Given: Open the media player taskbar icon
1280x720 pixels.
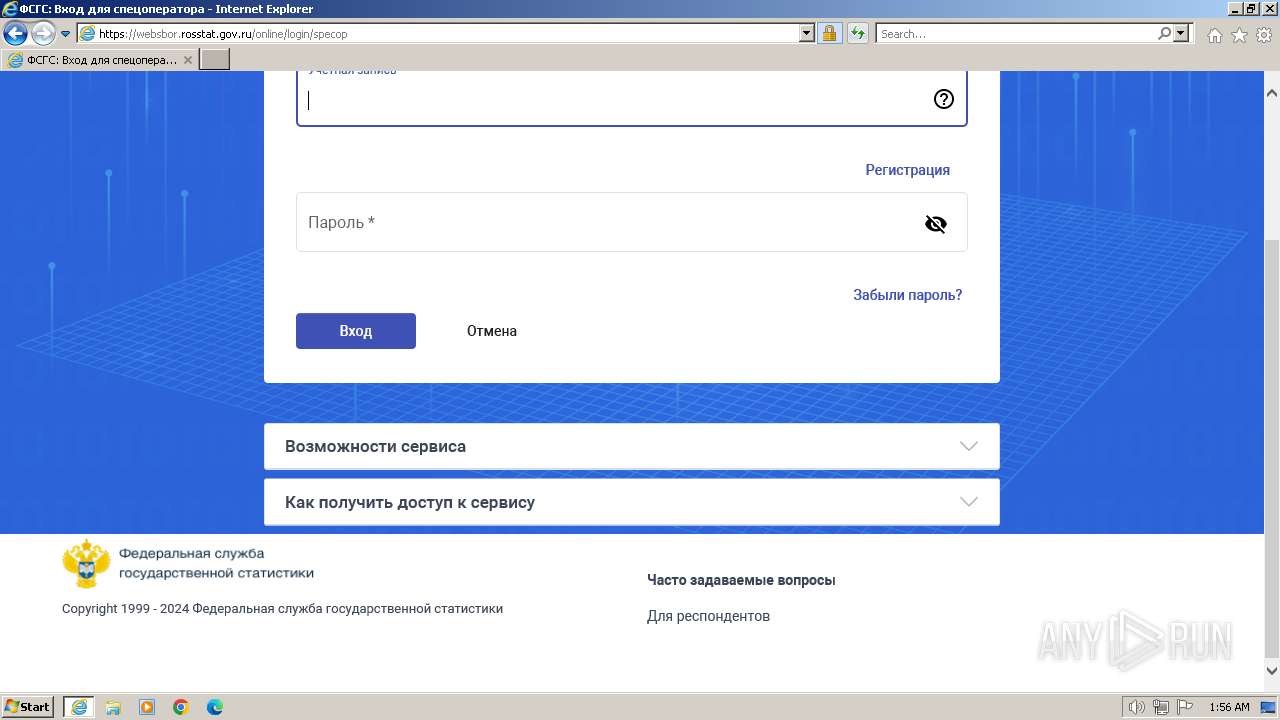Looking at the screenshot, I should 147,707.
